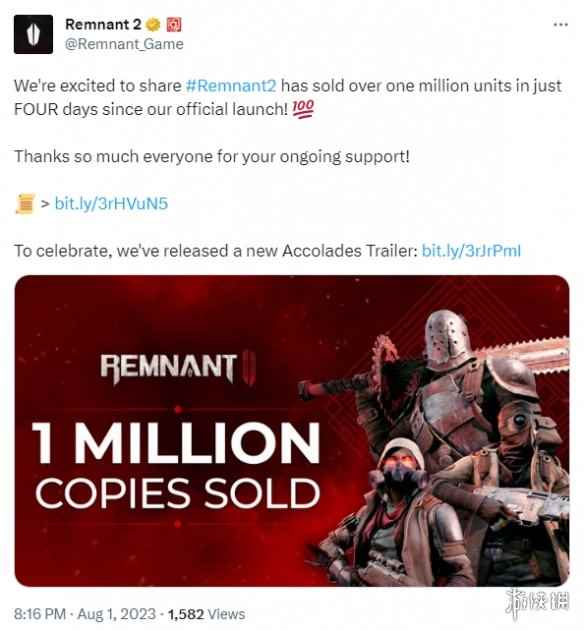Click the 1,582 Views count

click(206, 614)
